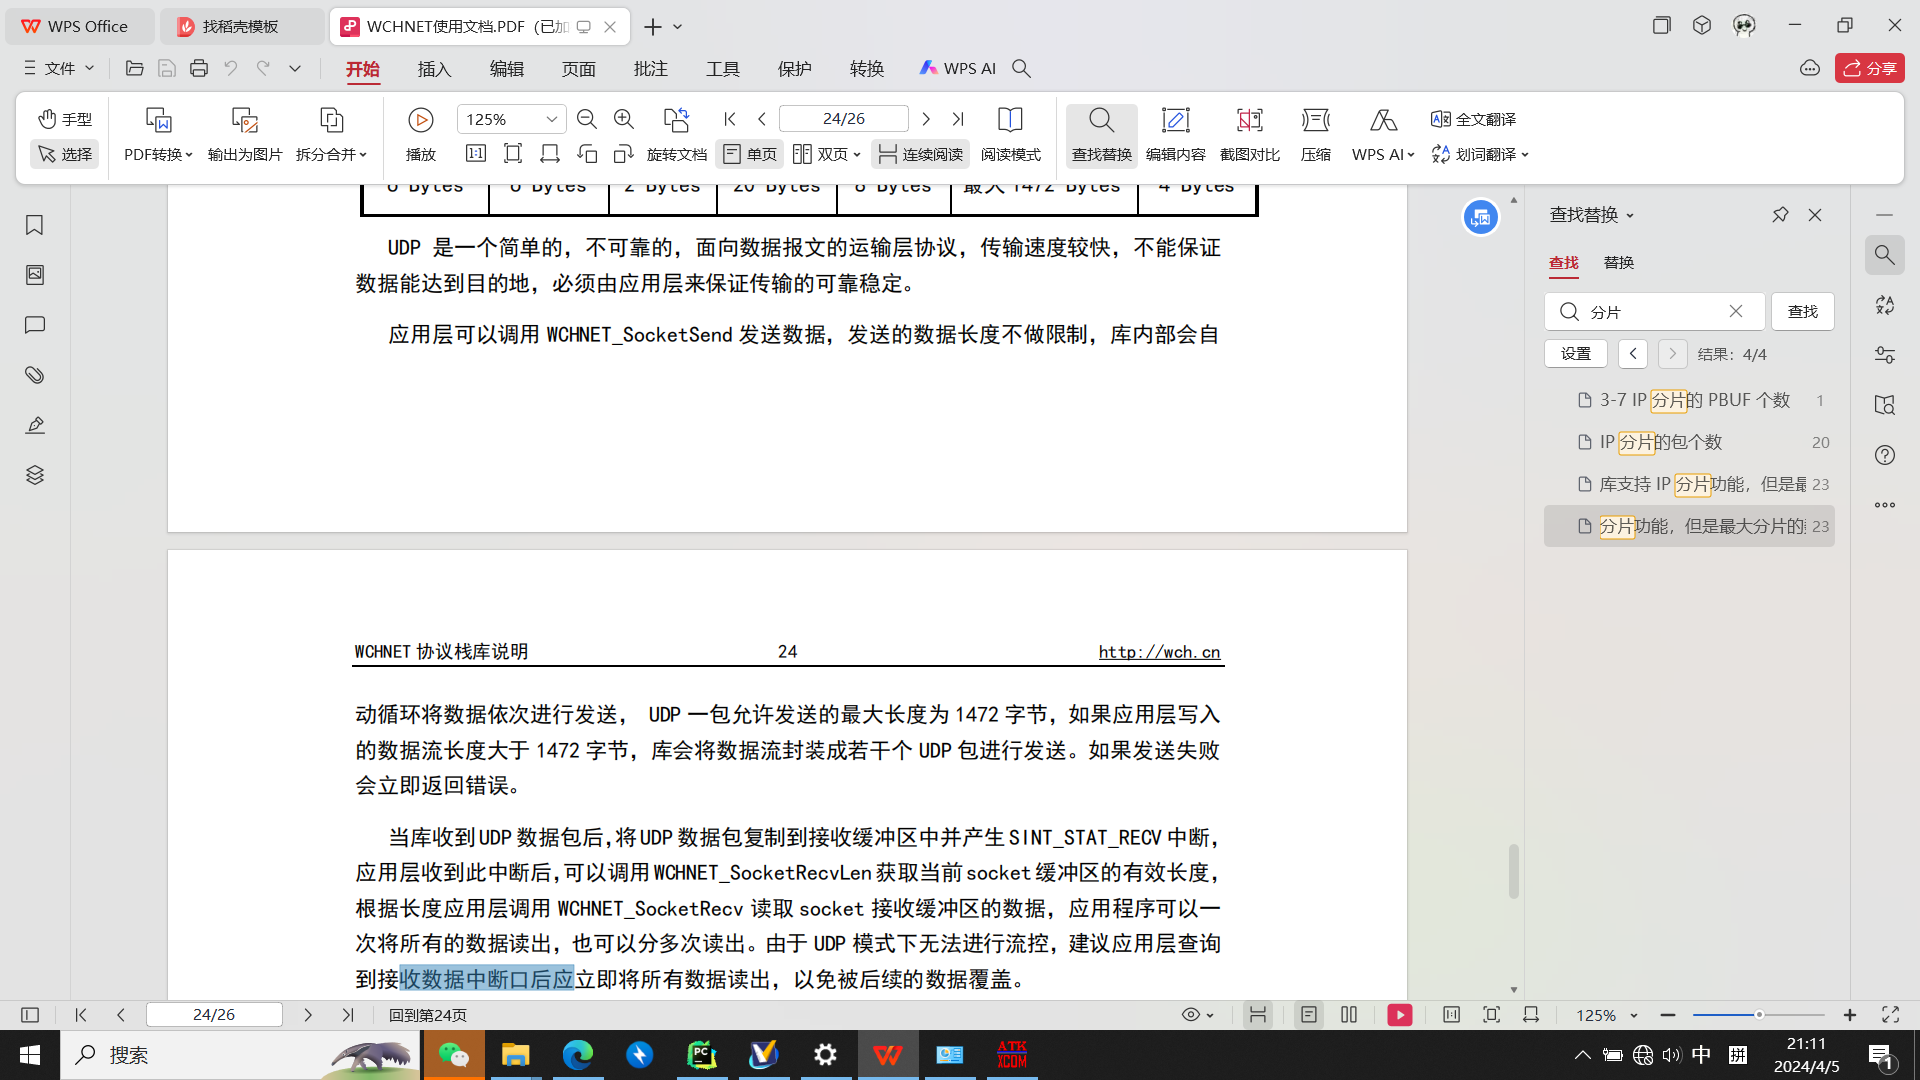Open PDF转换 dropdown
The image size is (1920, 1080).
coord(158,154)
